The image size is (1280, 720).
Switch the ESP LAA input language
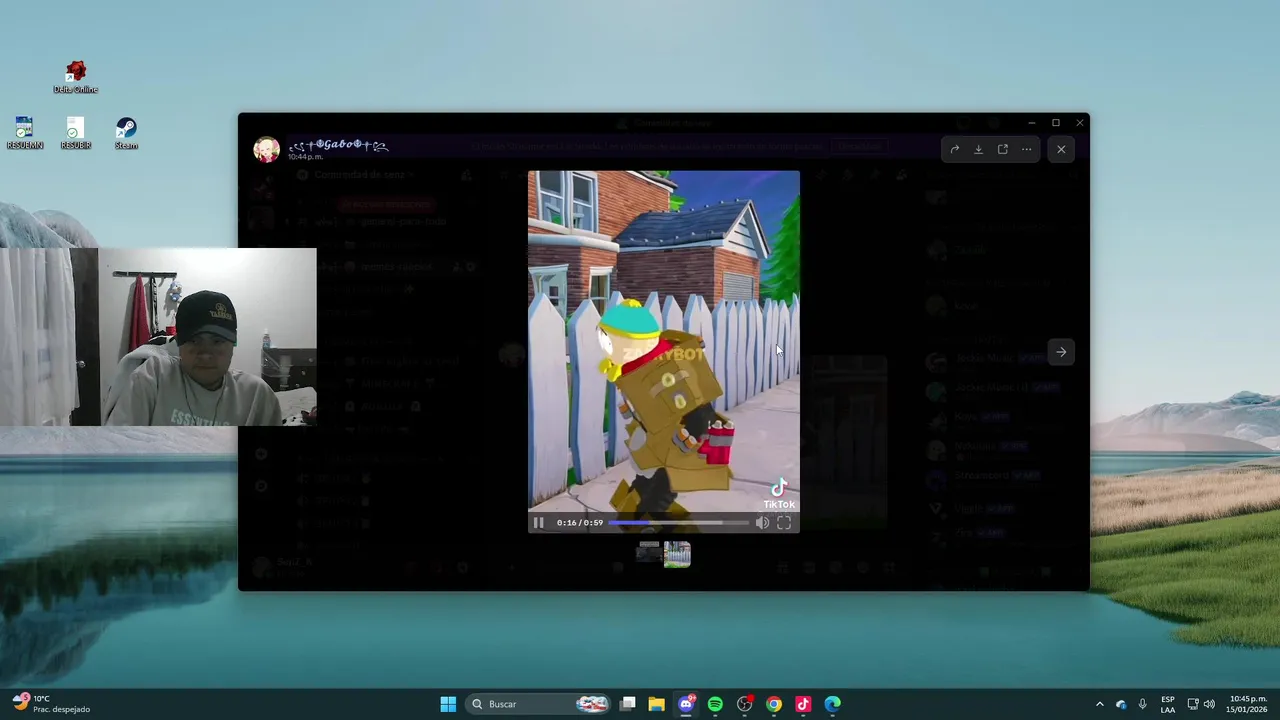1168,704
